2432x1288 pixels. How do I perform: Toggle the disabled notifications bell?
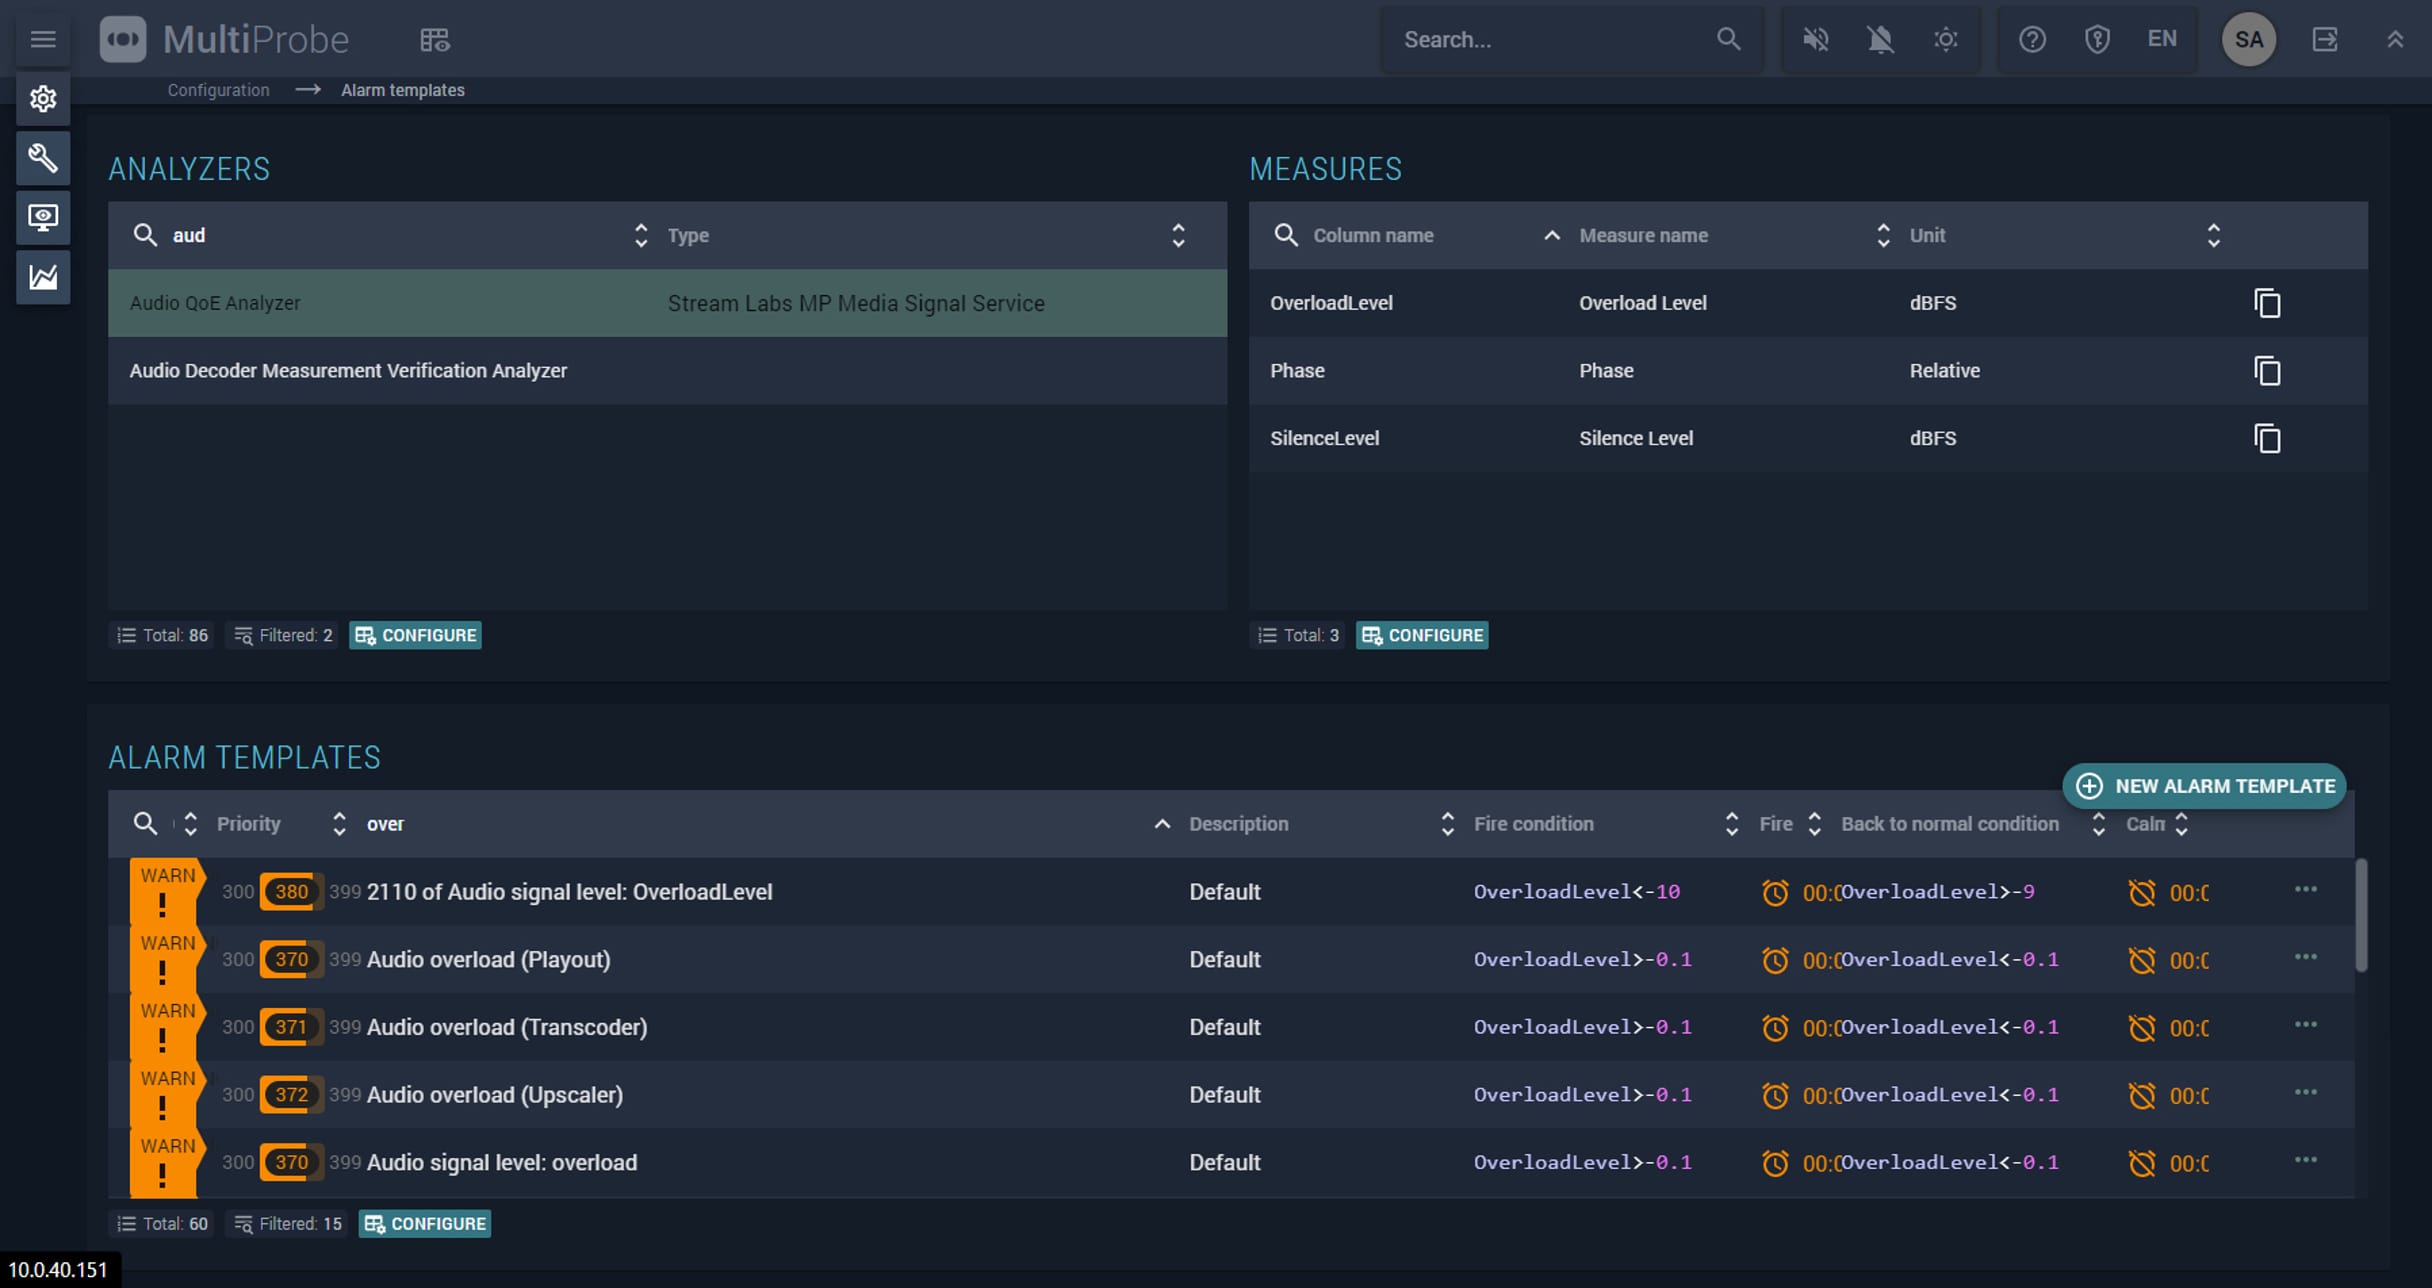[x=1881, y=39]
